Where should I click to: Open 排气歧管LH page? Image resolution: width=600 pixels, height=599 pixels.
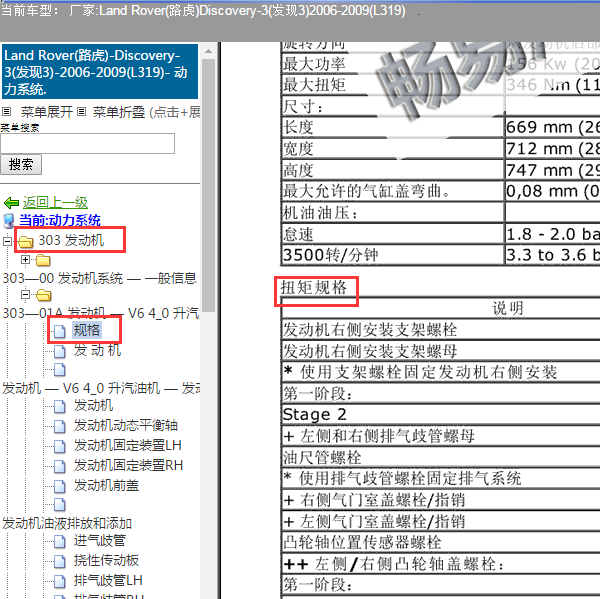(108, 580)
